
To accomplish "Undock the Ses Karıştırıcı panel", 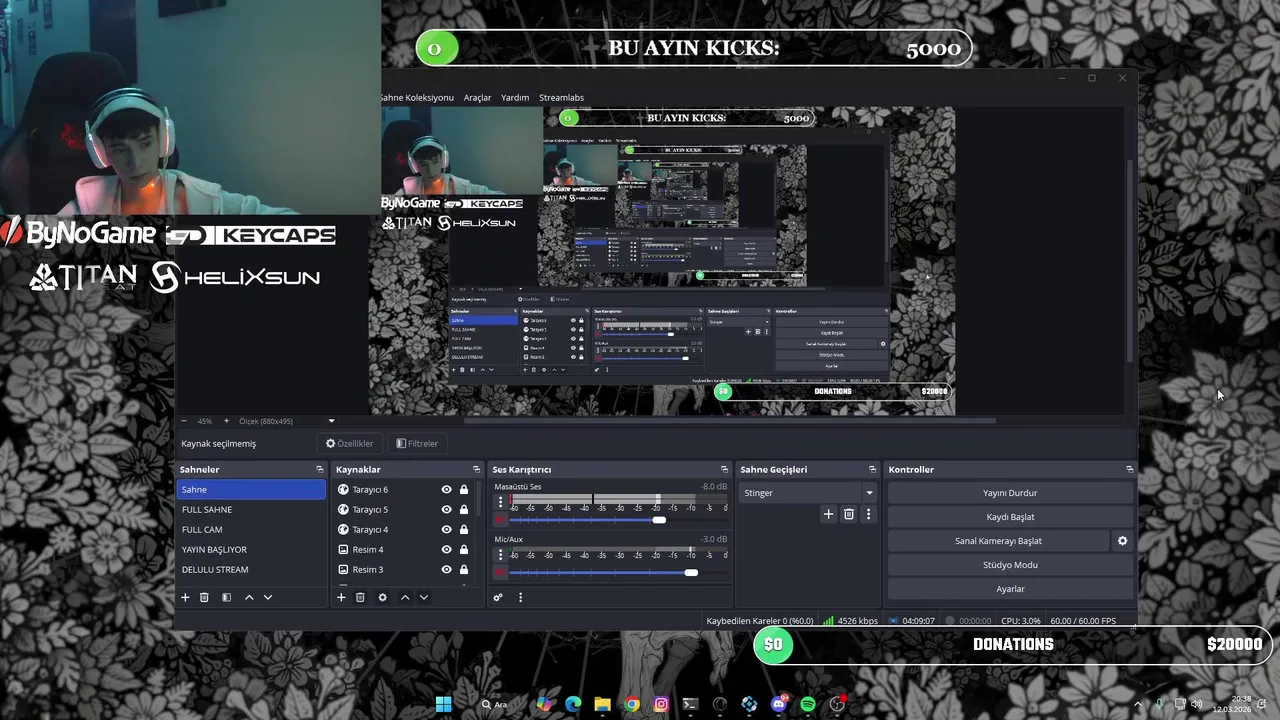I will tap(724, 469).
